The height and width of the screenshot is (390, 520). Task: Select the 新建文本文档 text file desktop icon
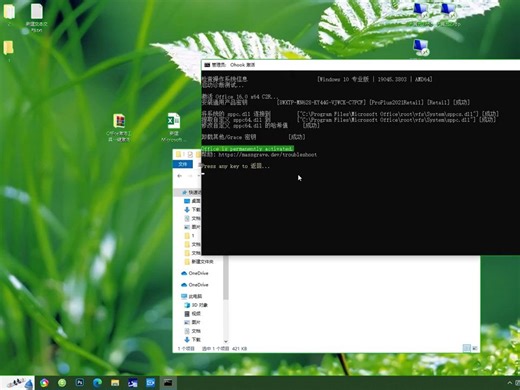click(x=36, y=17)
